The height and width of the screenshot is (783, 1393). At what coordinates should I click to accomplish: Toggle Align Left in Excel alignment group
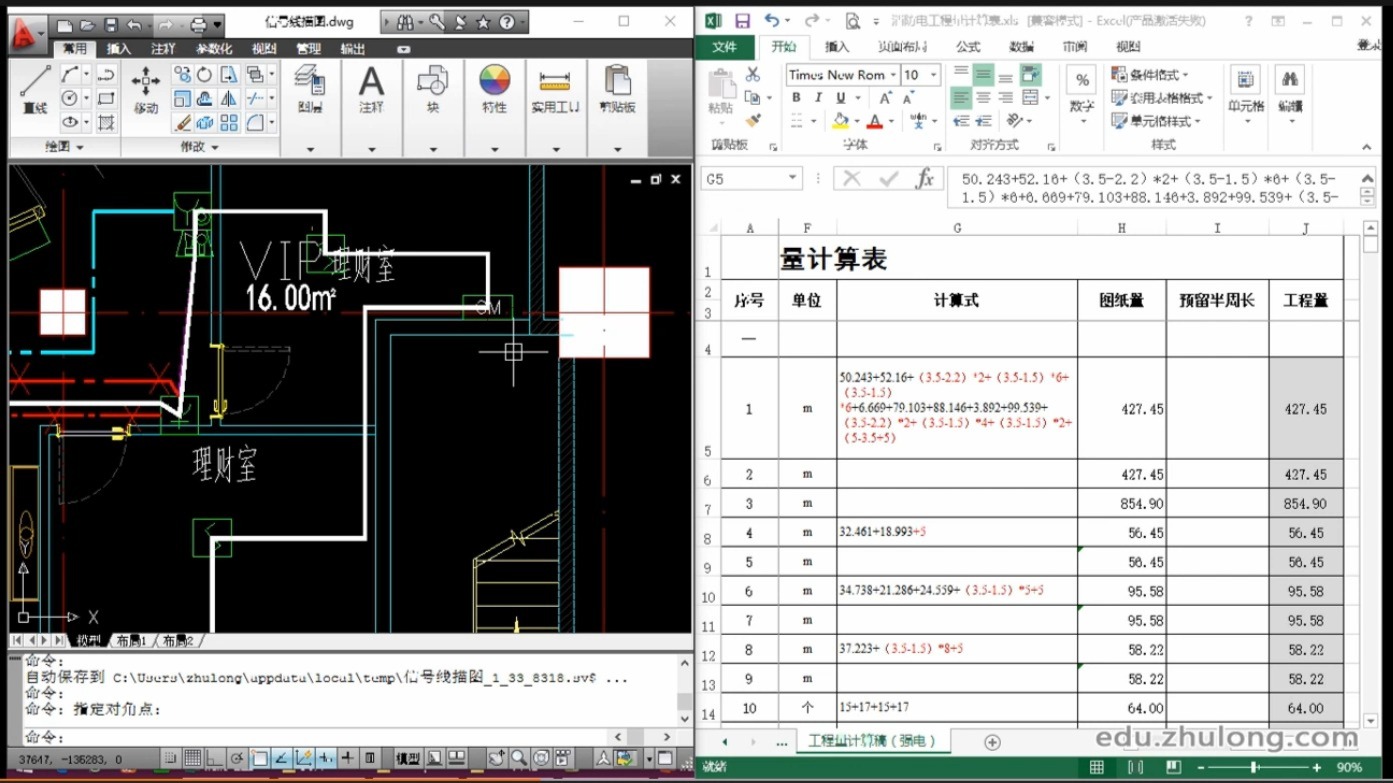pos(961,98)
